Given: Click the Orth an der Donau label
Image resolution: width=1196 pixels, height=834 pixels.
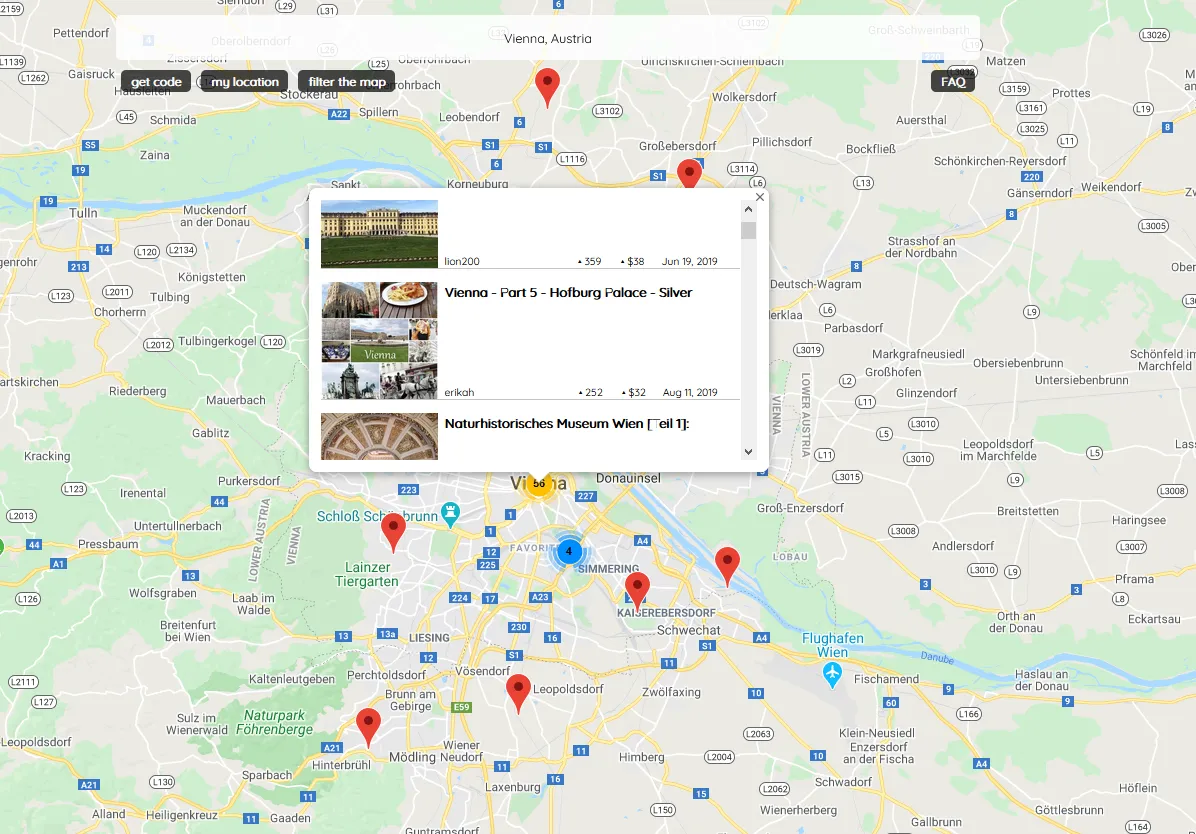Looking at the screenshot, I should point(1016,622).
